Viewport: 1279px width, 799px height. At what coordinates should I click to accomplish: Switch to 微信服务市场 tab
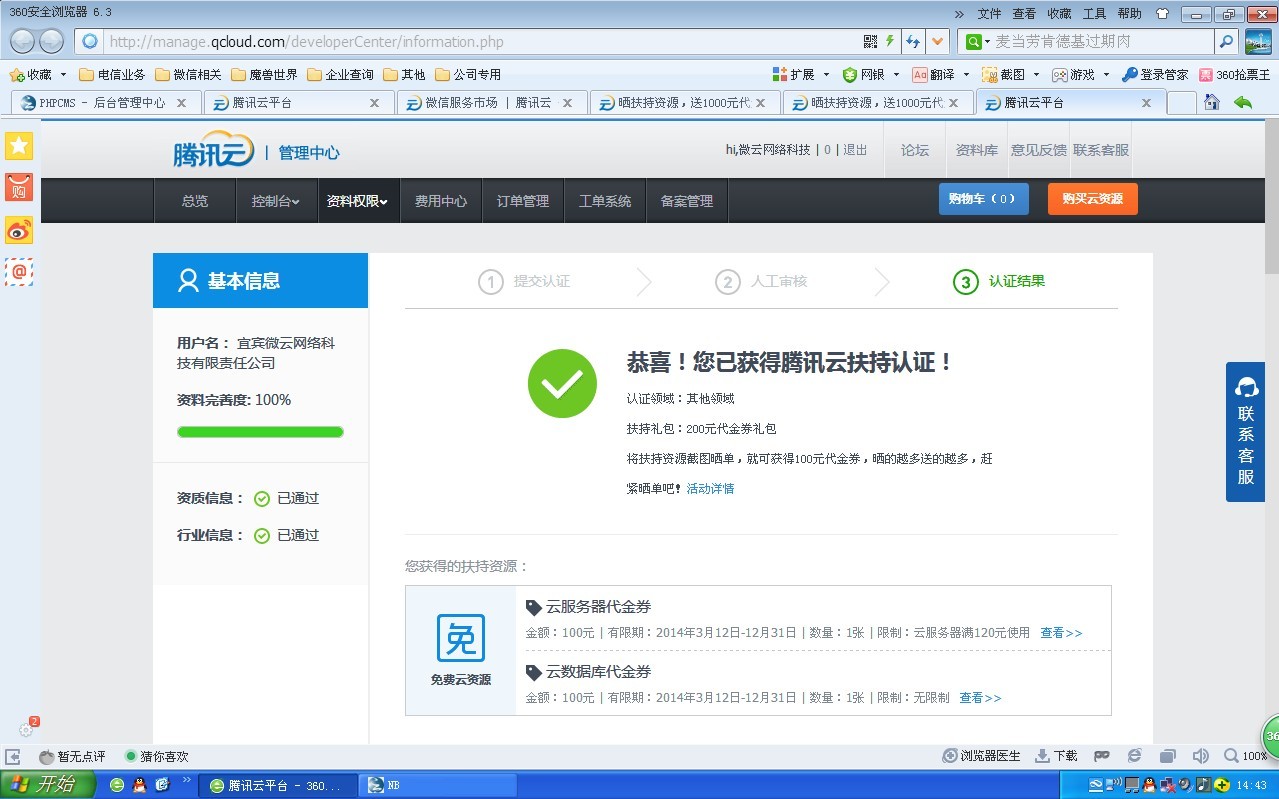coord(490,102)
